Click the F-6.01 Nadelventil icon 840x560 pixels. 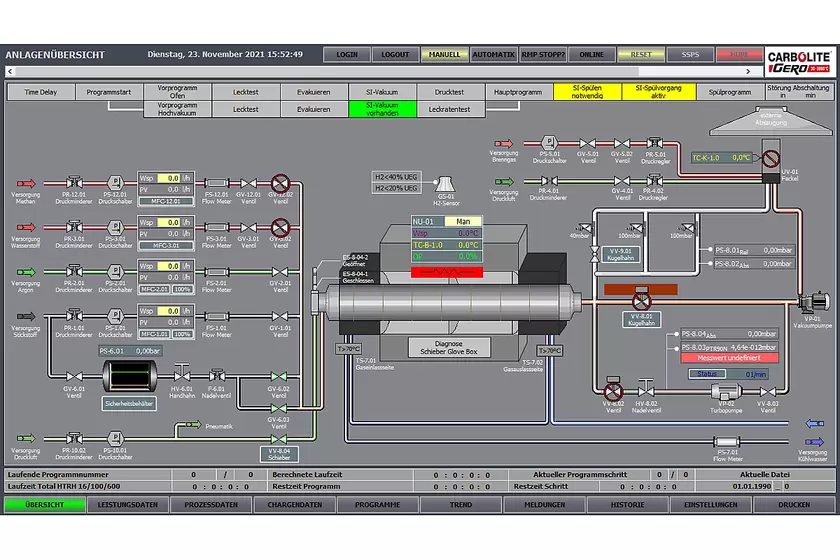tap(216, 375)
